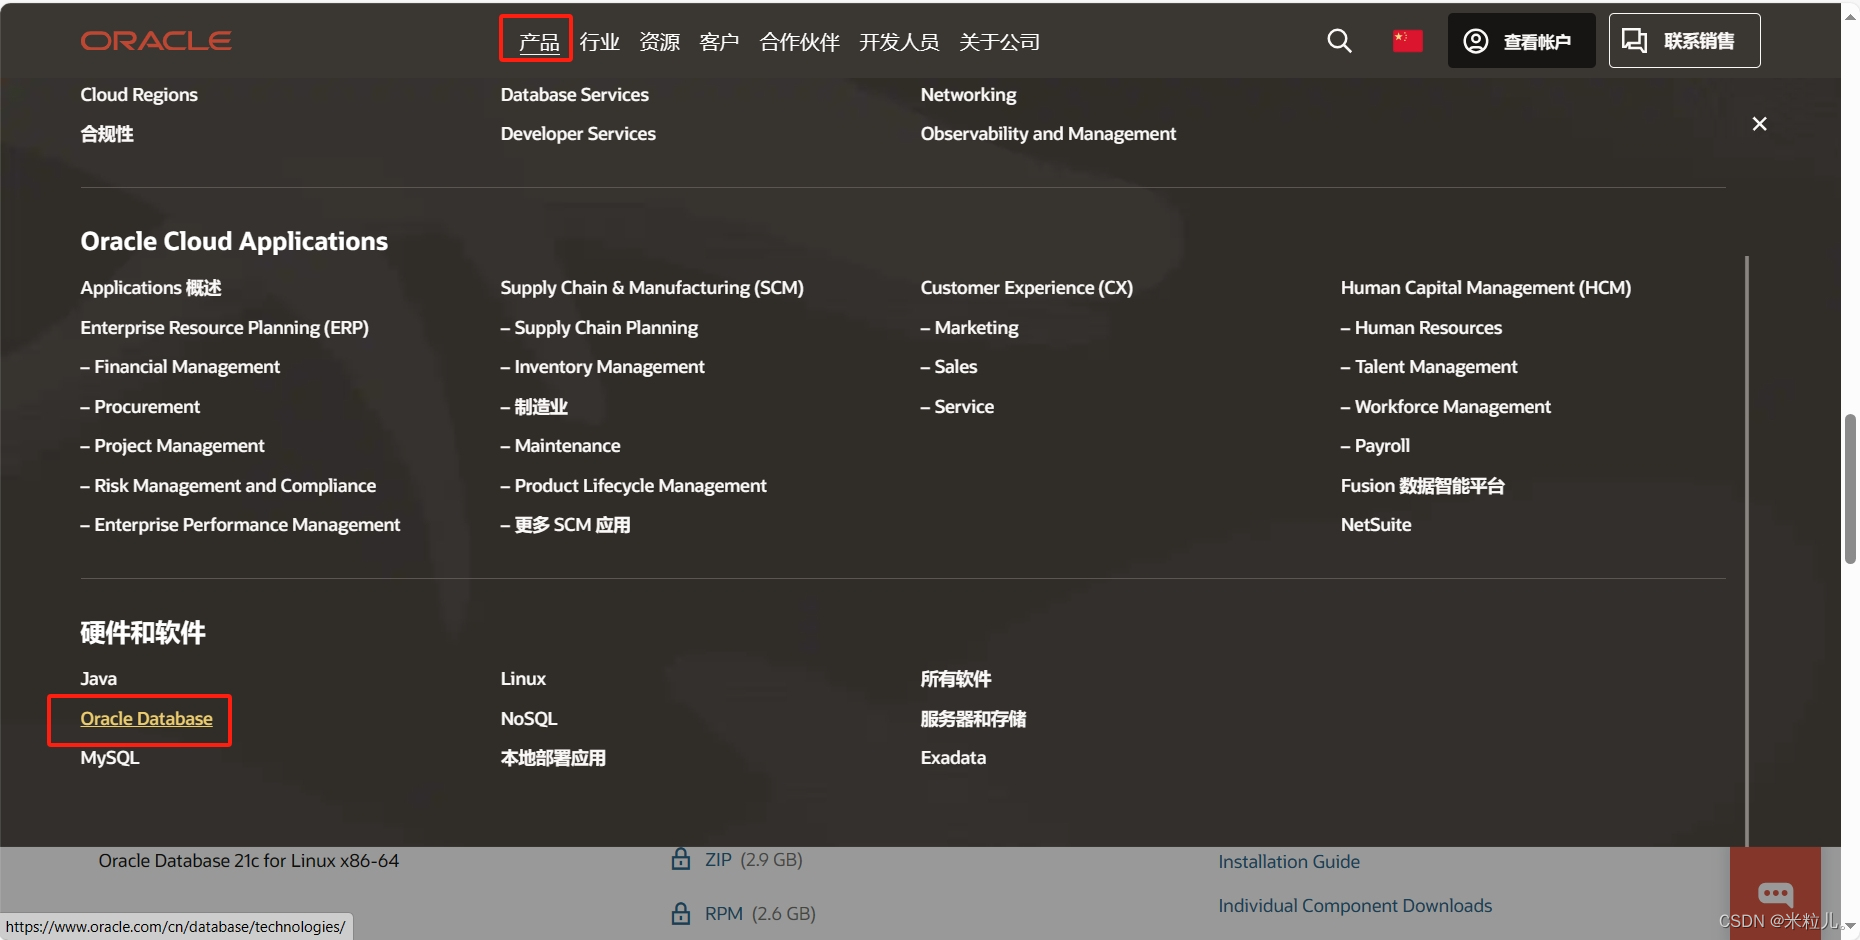Open Customer Experience (CX)
This screenshot has width=1860, height=940.
pyautogui.click(x=1026, y=288)
